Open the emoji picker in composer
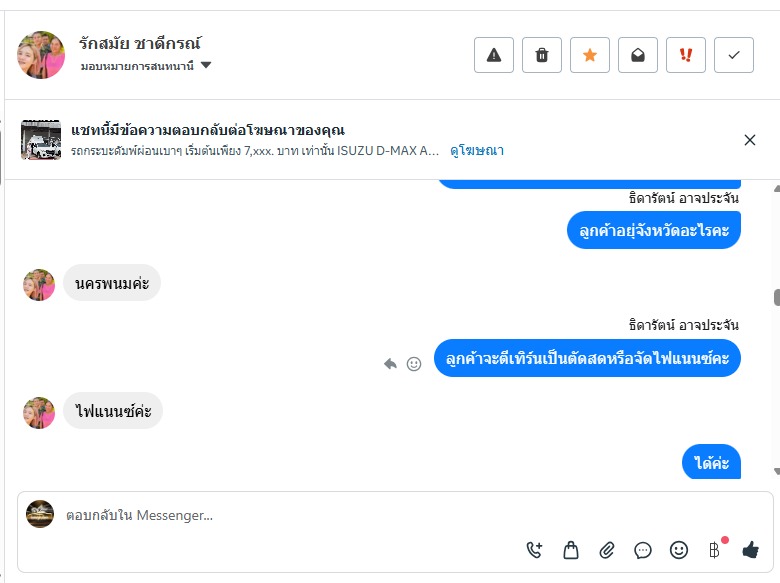 tap(679, 549)
